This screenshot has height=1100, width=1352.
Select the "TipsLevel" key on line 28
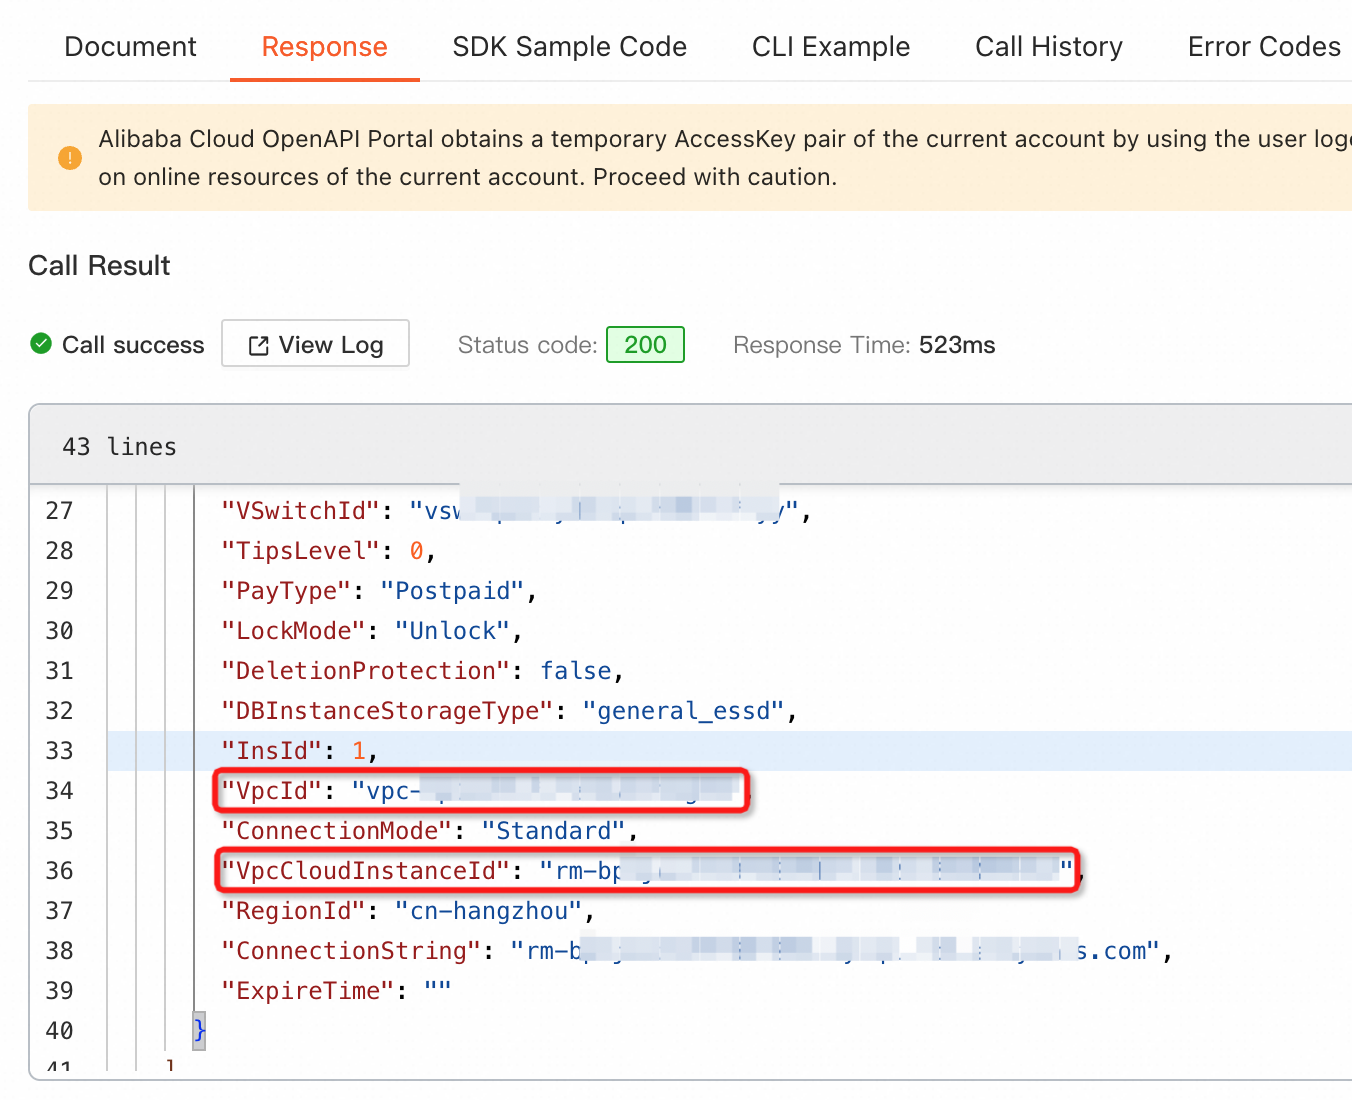pos(301,551)
